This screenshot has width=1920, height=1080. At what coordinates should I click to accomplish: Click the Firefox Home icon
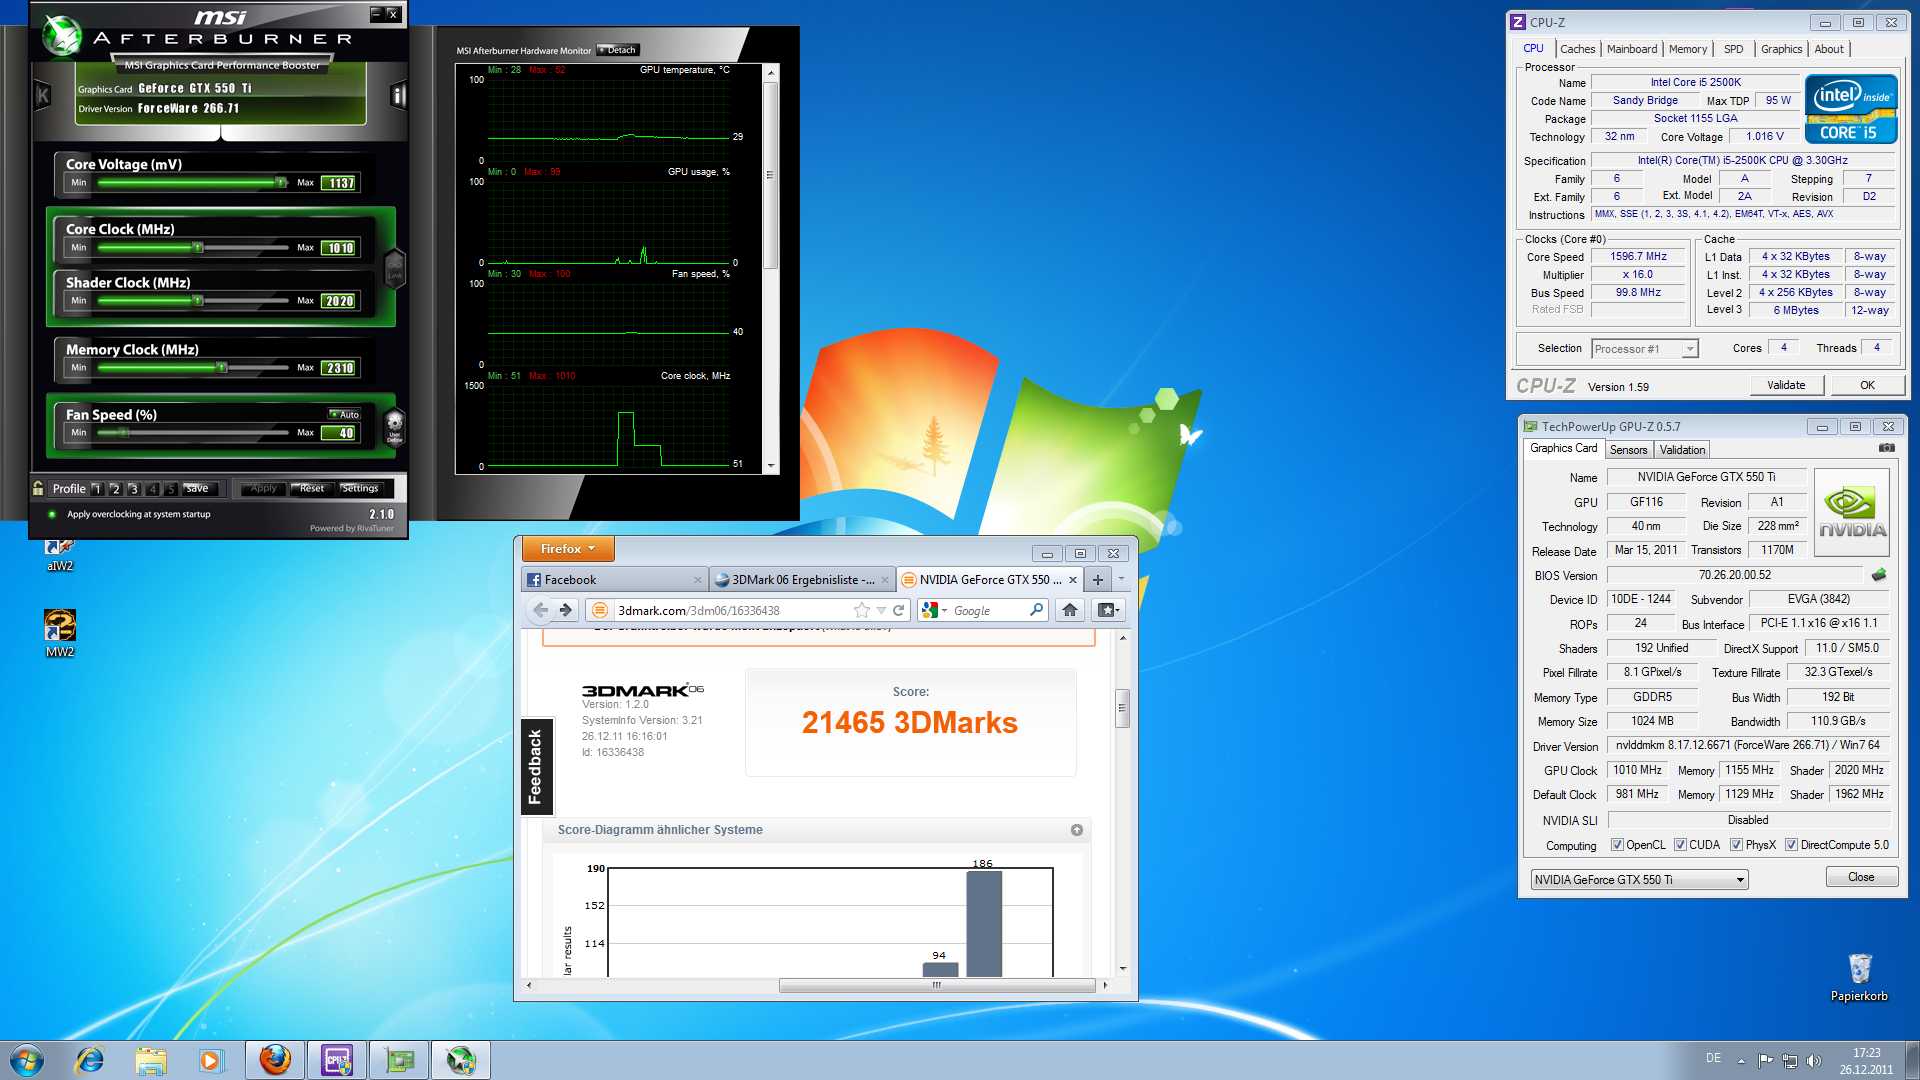pyautogui.click(x=1070, y=610)
